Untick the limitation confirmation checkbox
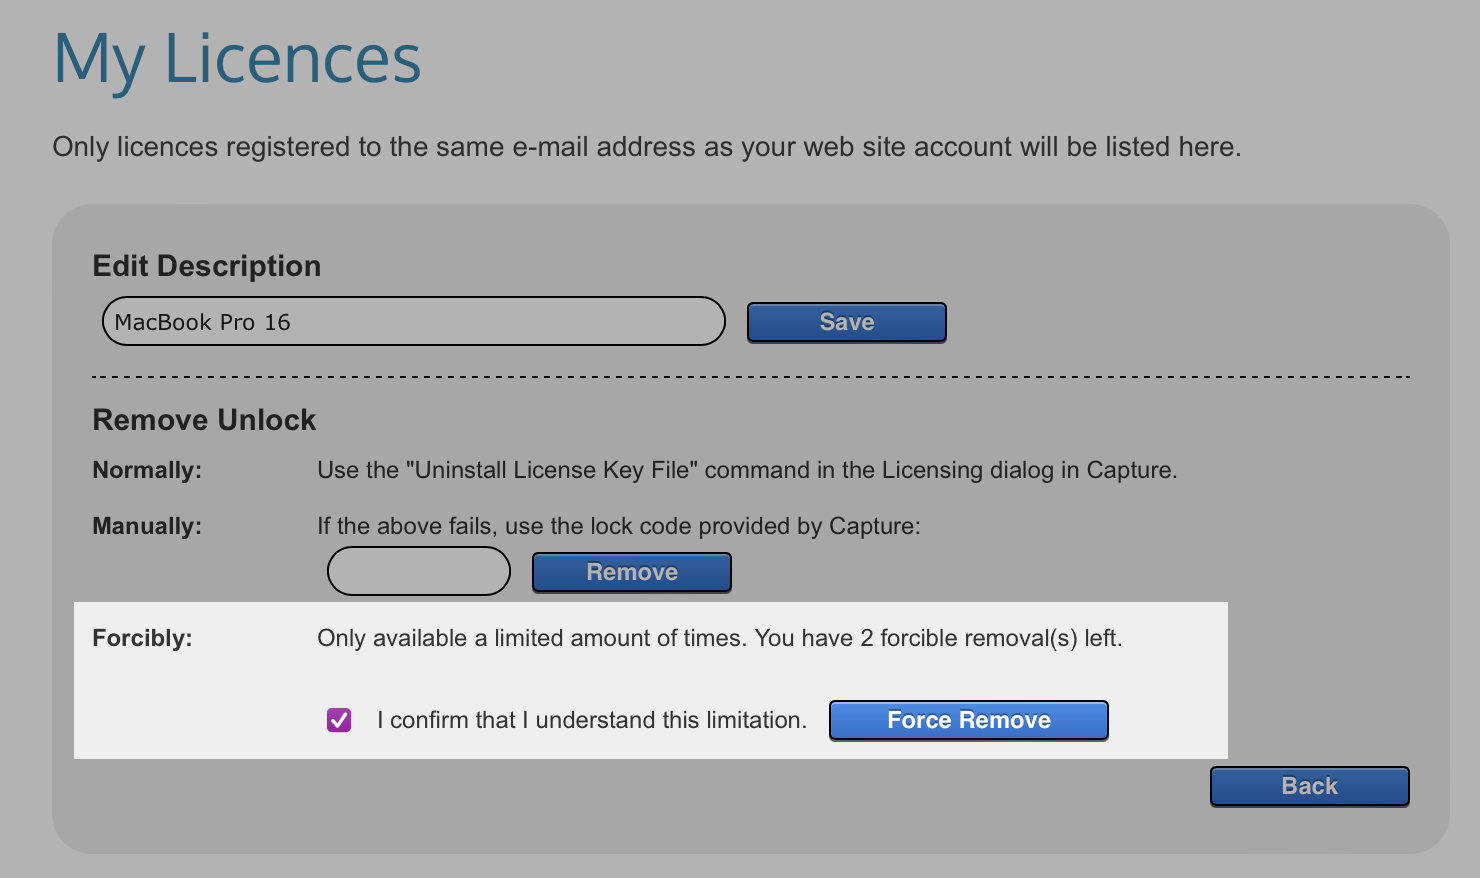This screenshot has height=878, width=1480. pyautogui.click(x=339, y=720)
